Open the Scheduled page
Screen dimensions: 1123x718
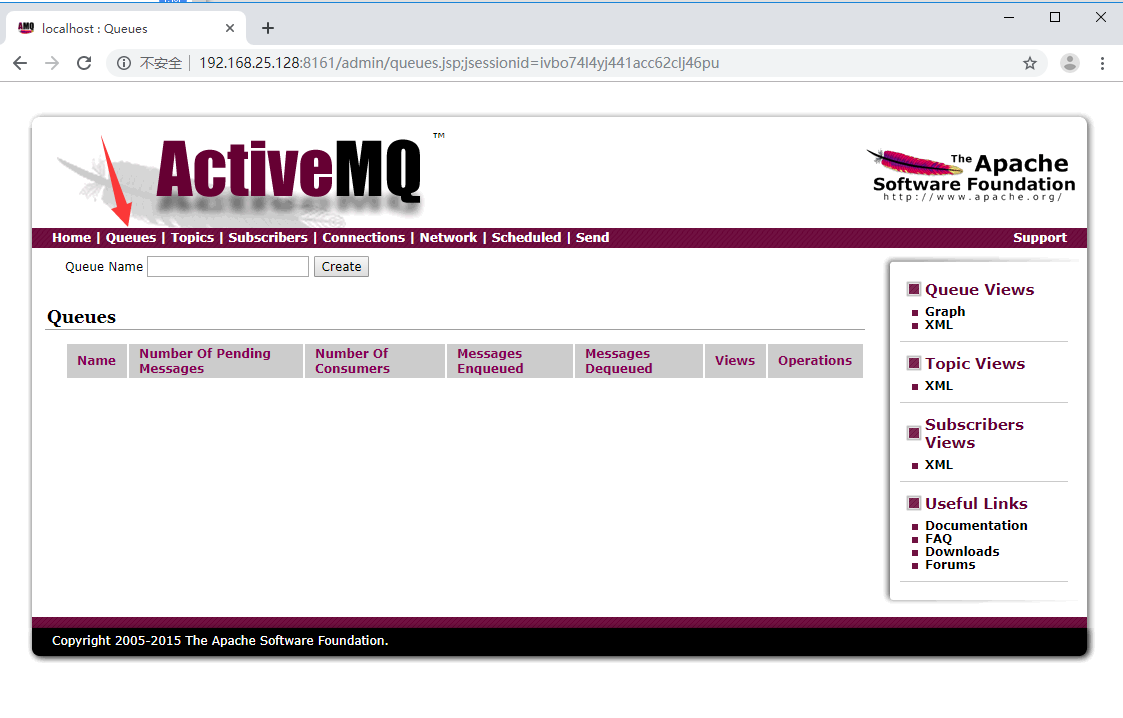click(526, 238)
